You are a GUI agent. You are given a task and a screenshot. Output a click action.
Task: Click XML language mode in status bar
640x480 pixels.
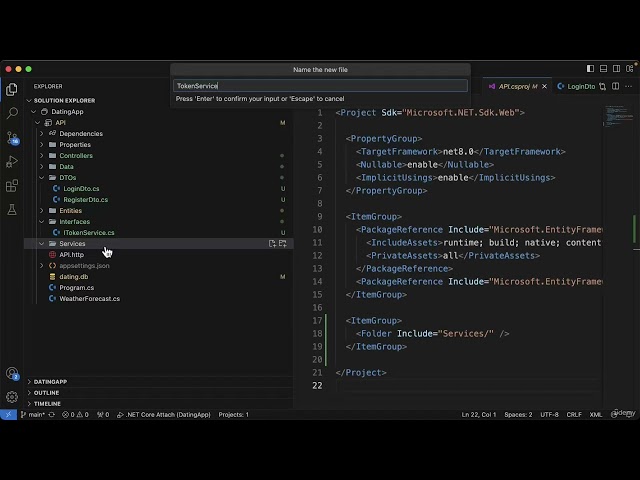click(596, 414)
